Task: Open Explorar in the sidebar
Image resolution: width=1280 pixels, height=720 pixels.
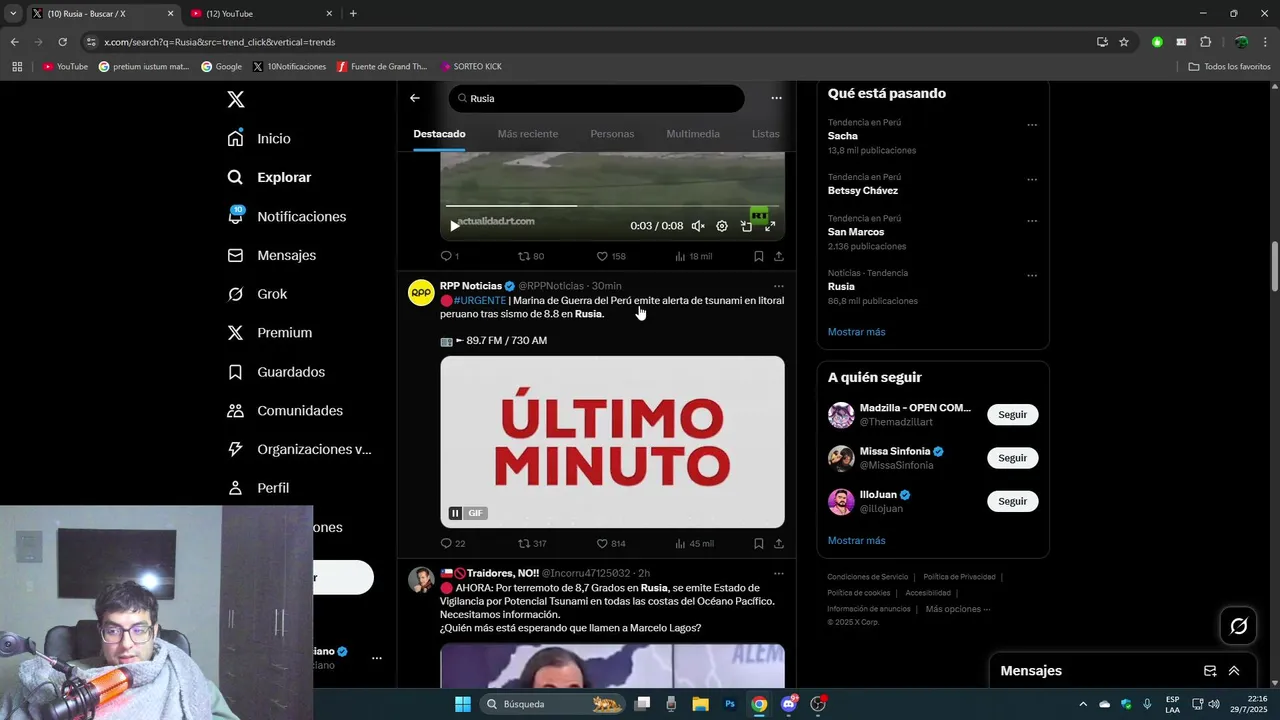Action: pos(269,177)
